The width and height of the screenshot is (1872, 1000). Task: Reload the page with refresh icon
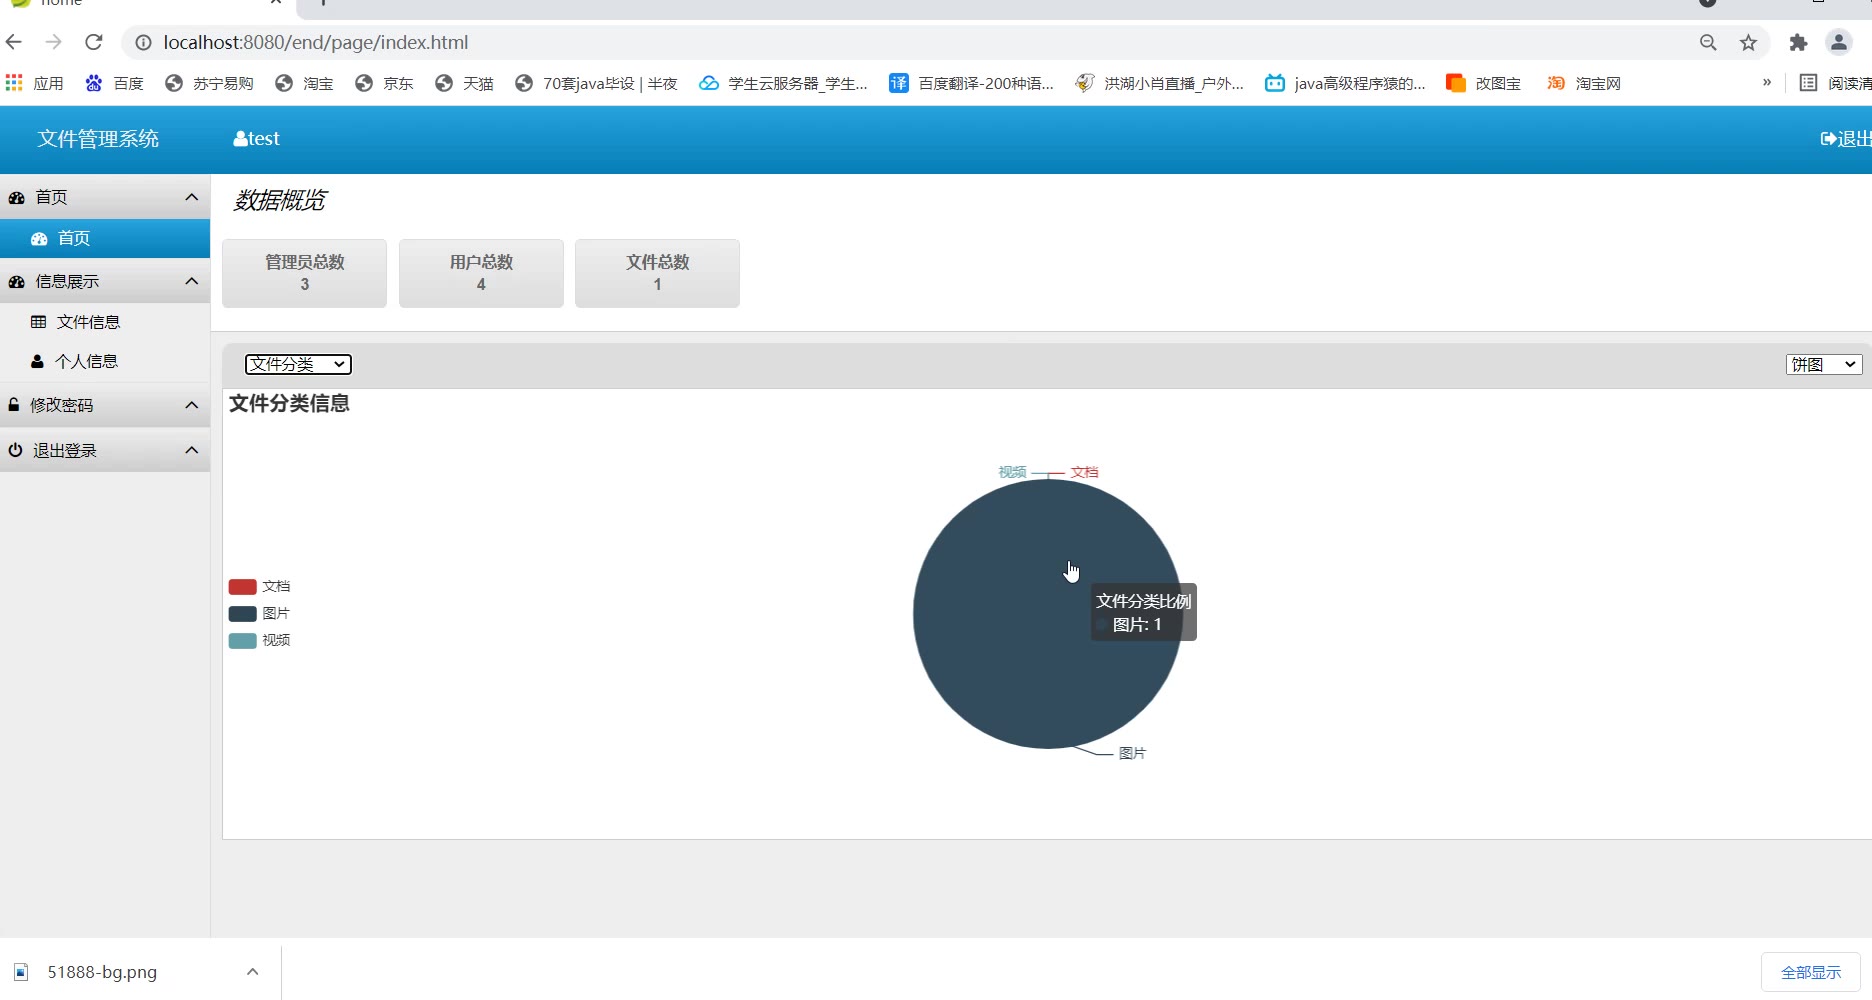pos(94,42)
